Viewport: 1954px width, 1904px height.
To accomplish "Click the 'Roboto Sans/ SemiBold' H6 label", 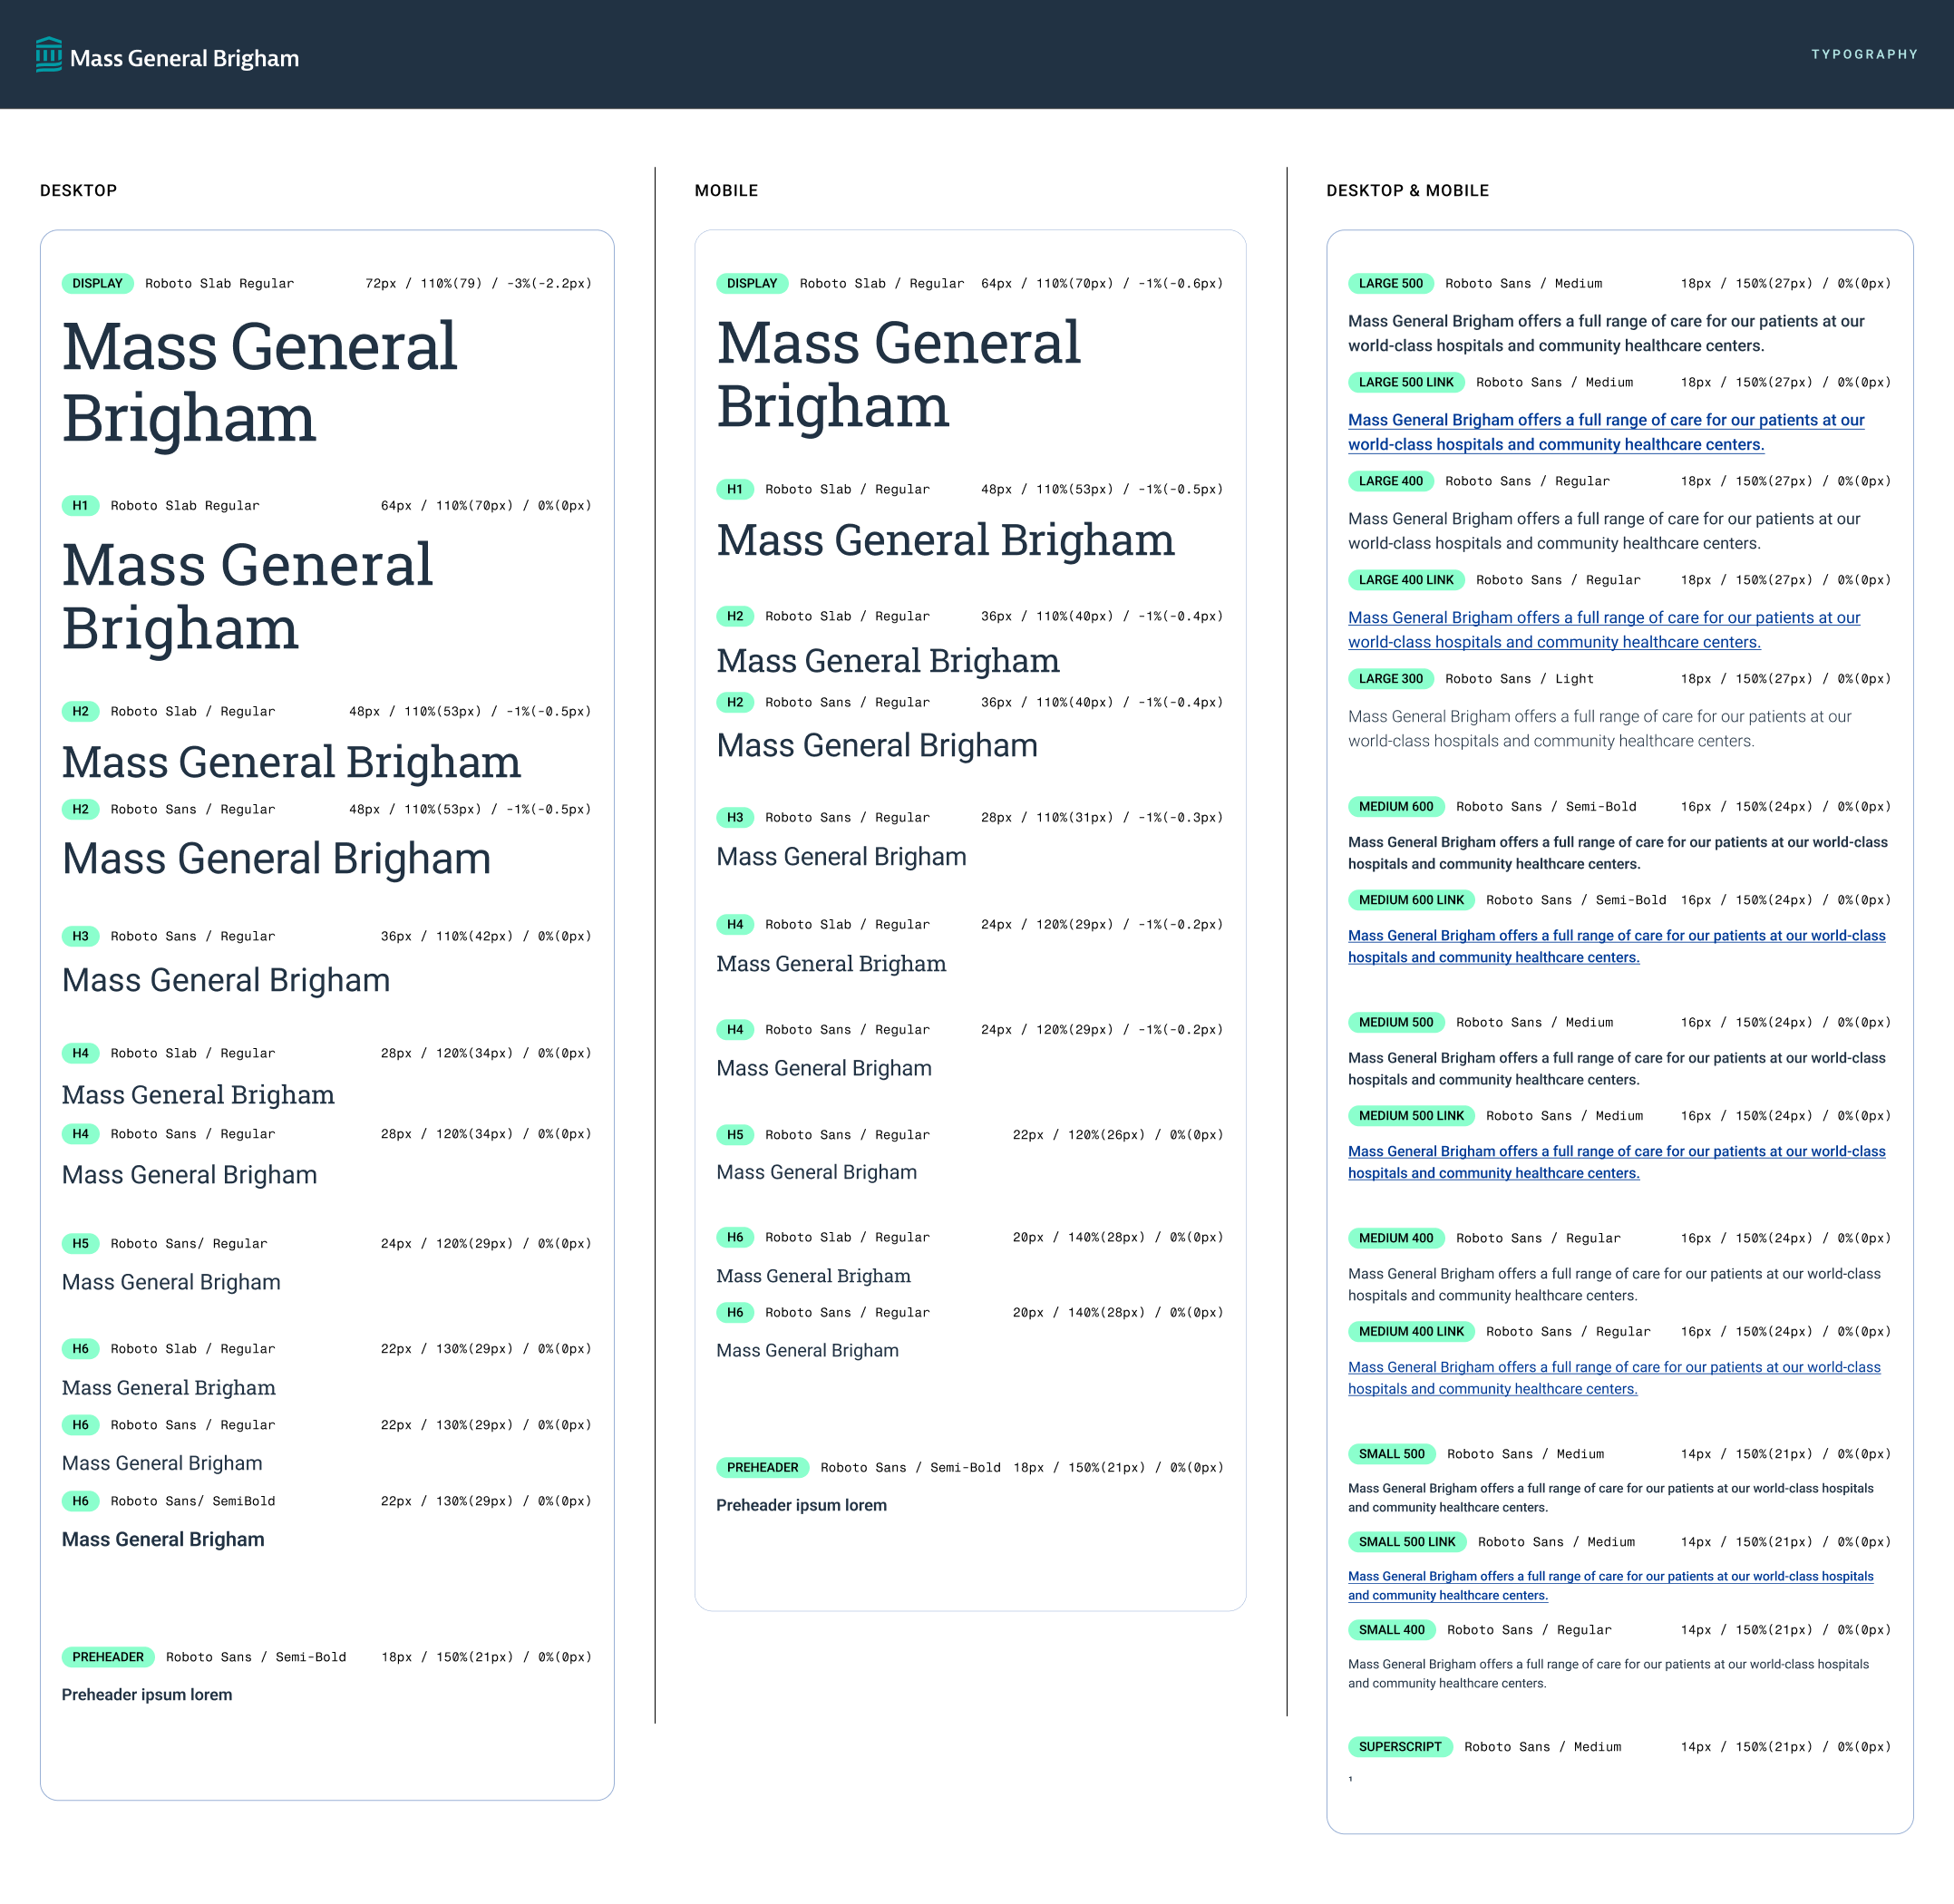I will tap(193, 1501).
